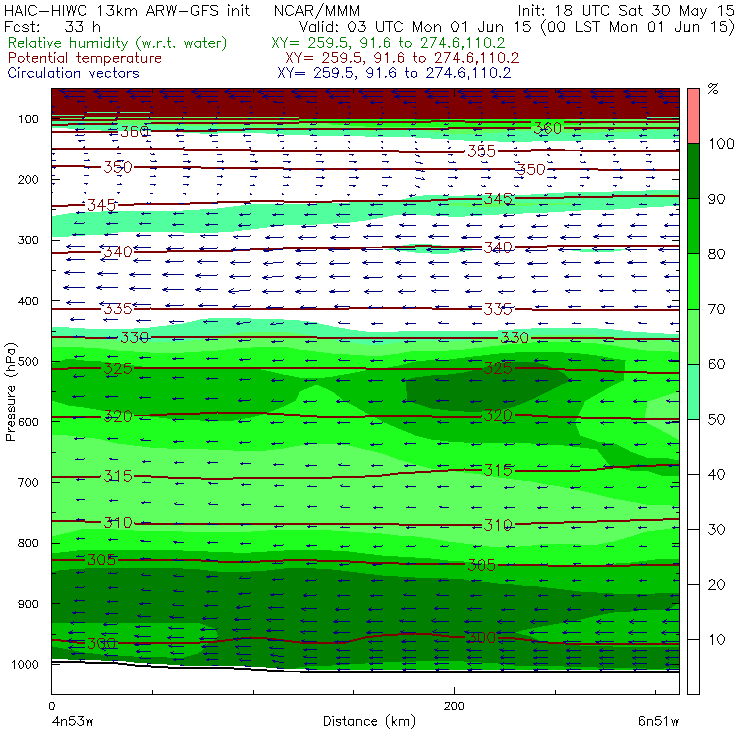Click the '70' colorbar scale label

point(717,309)
